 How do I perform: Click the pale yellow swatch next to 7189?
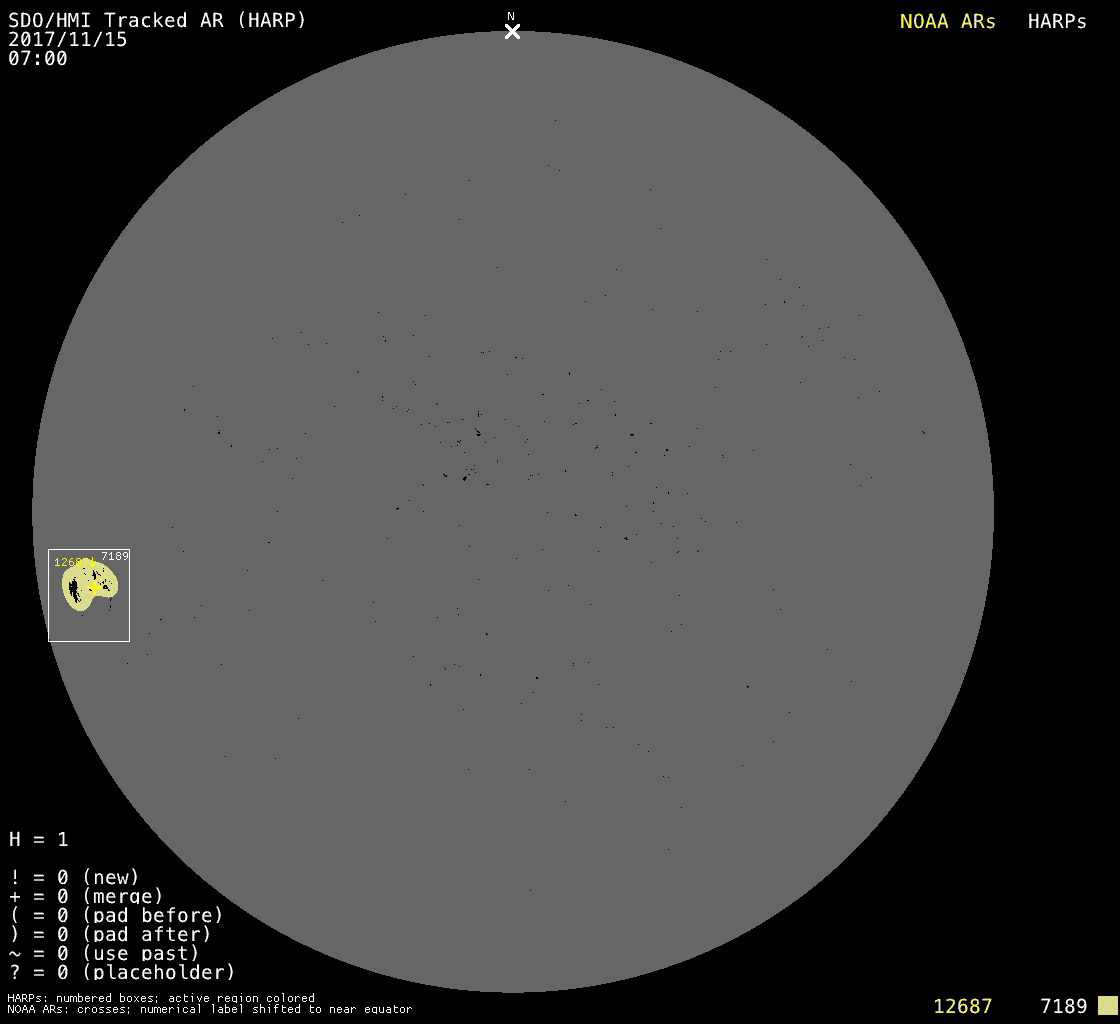[x=1107, y=1005]
